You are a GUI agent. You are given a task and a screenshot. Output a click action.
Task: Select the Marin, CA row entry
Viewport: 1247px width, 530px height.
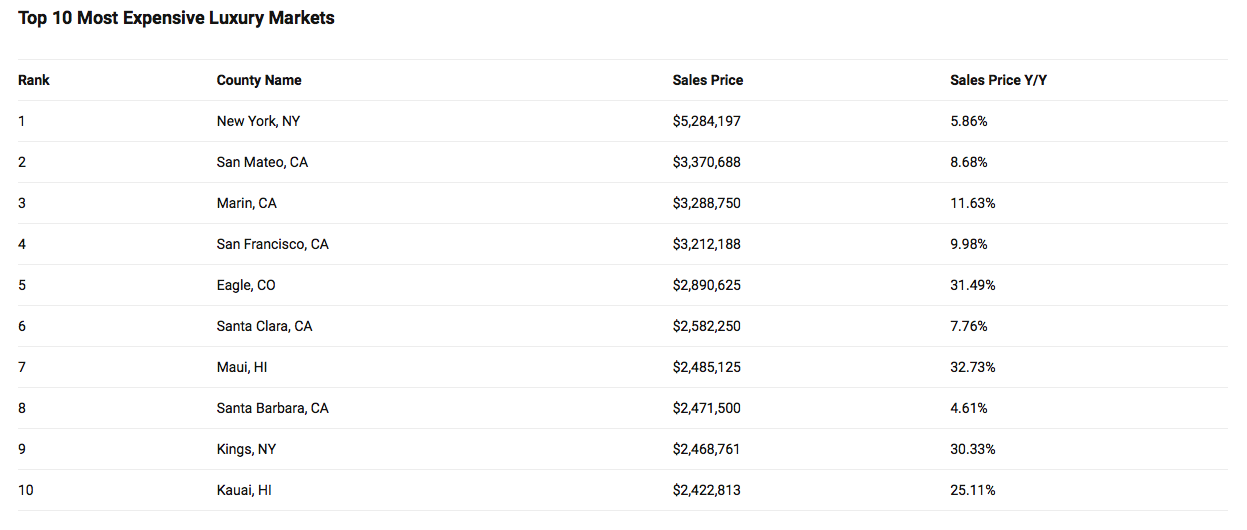coord(247,203)
